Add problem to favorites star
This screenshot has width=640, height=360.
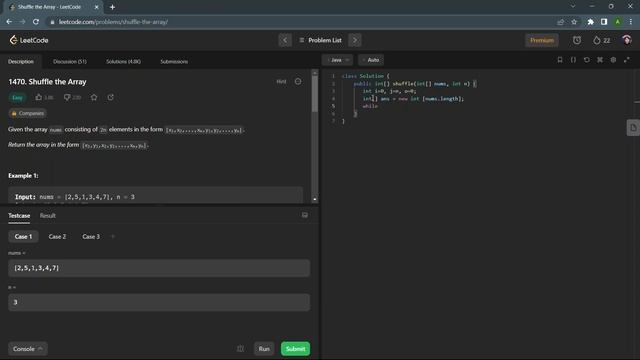pos(94,98)
